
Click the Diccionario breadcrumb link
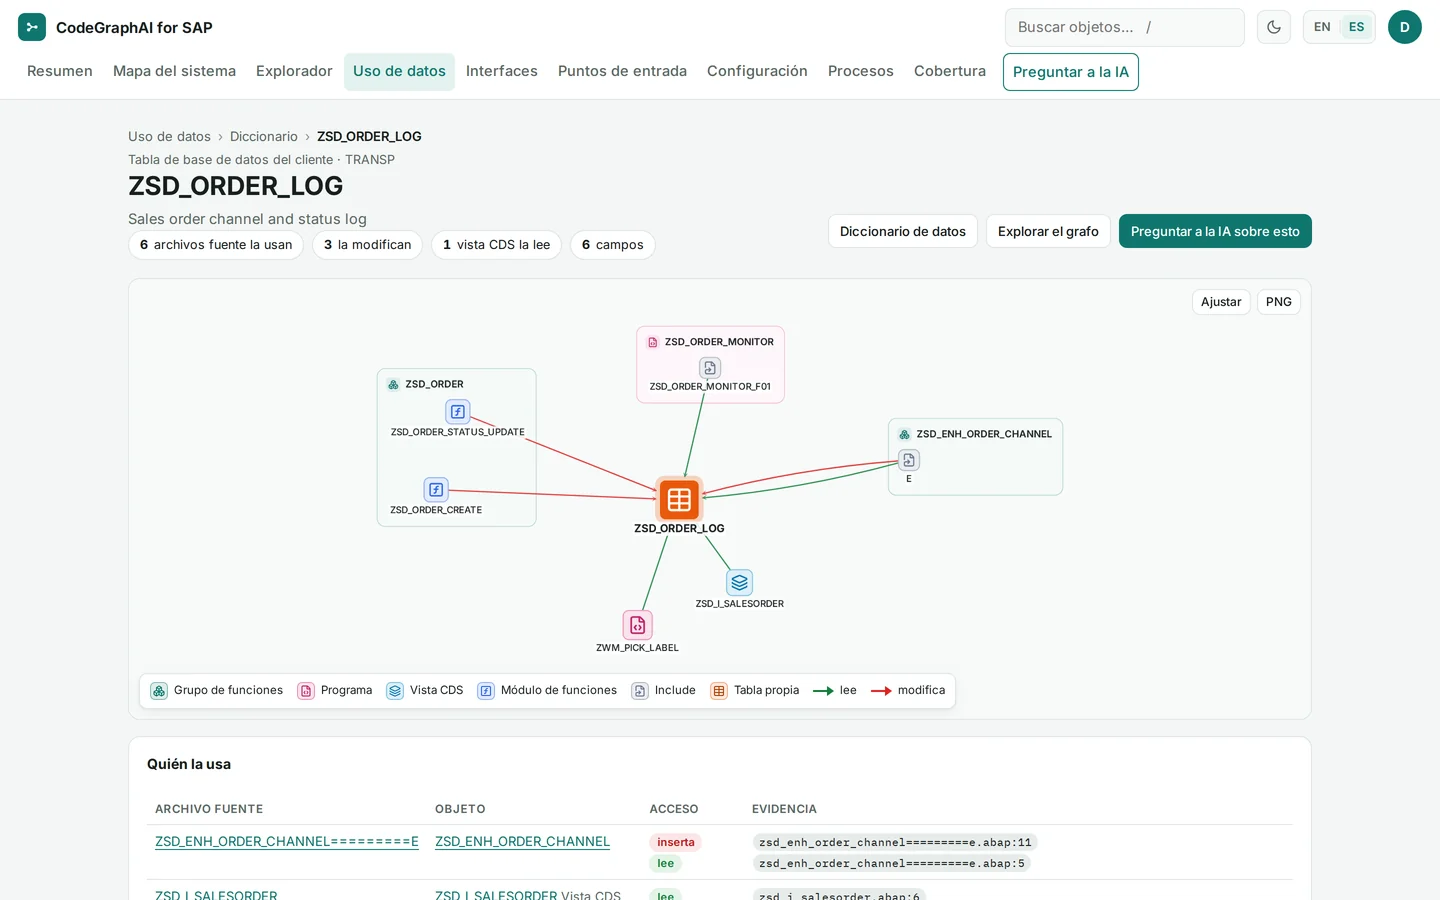tap(264, 136)
